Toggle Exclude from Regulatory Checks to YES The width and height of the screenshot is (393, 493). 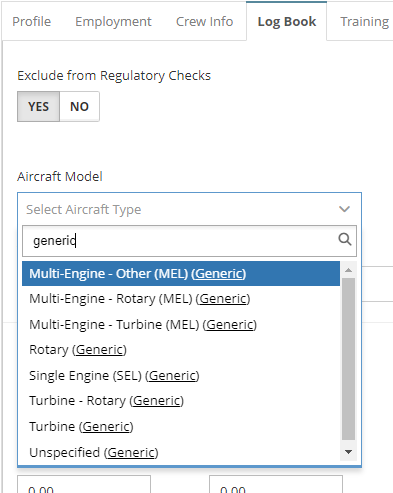click(x=39, y=107)
